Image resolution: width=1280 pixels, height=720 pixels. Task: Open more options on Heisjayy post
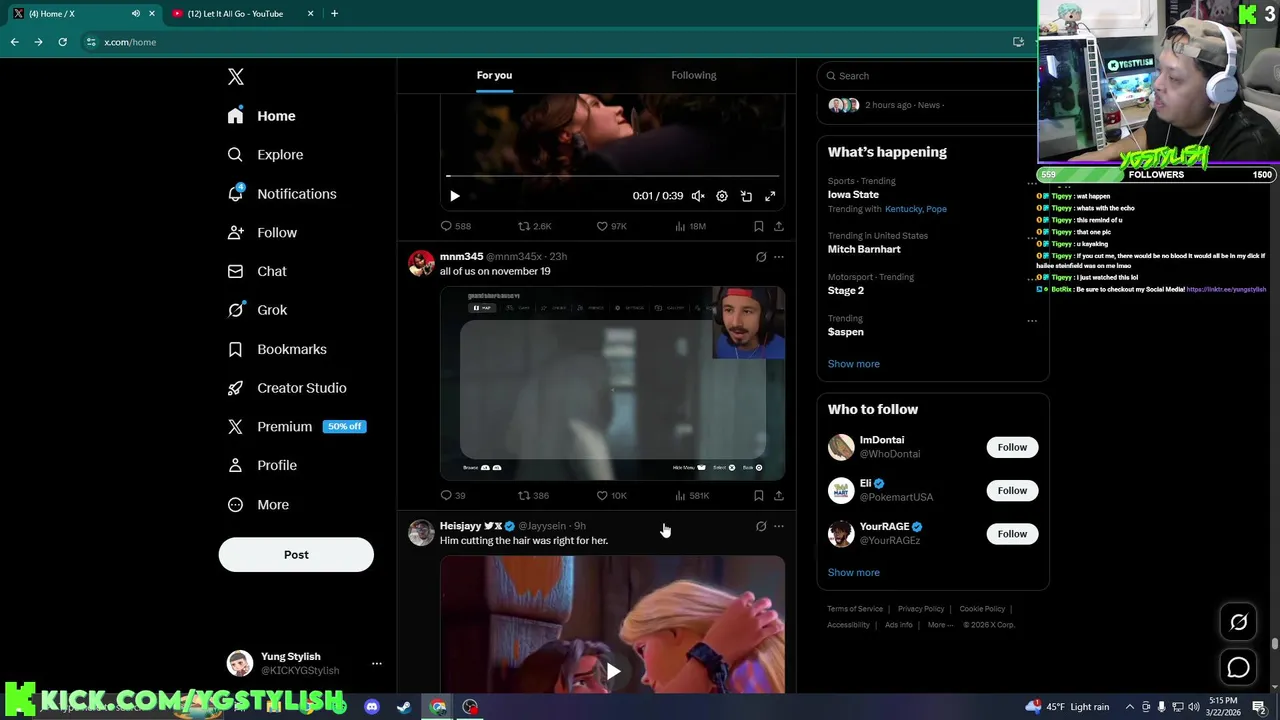[x=779, y=526]
